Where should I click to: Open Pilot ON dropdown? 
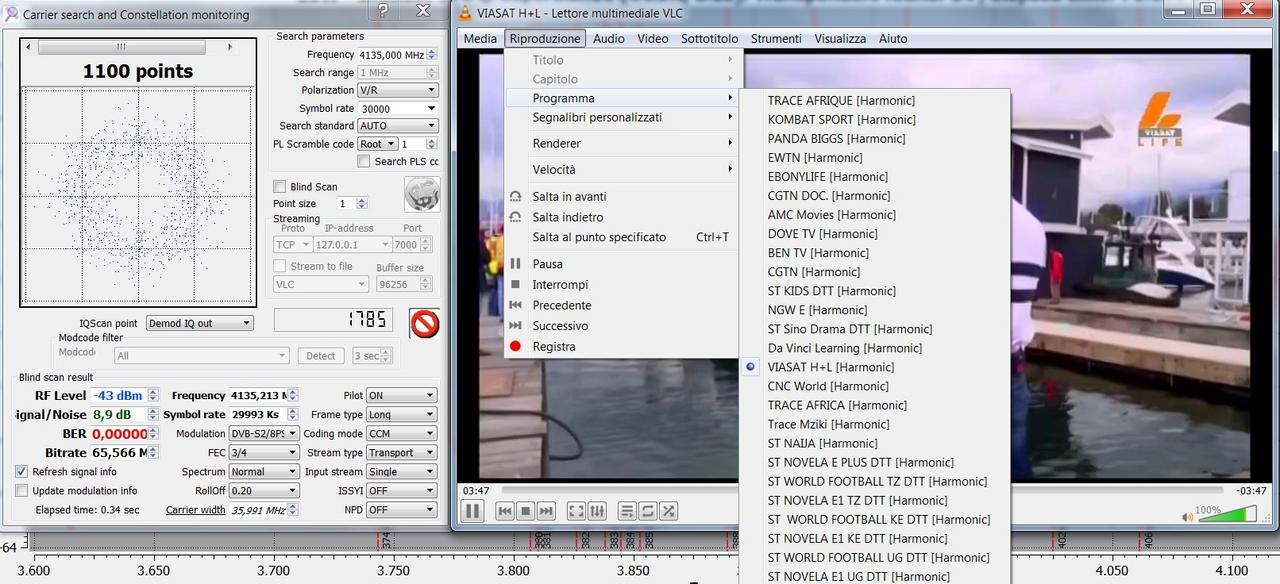click(x=401, y=396)
